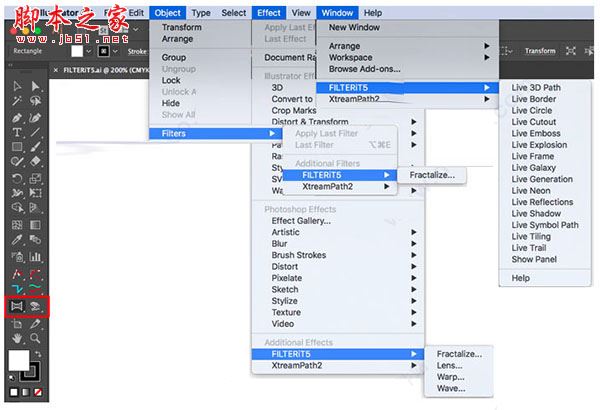Choose the Rectangle tool in toolbar

click(x=17, y=147)
